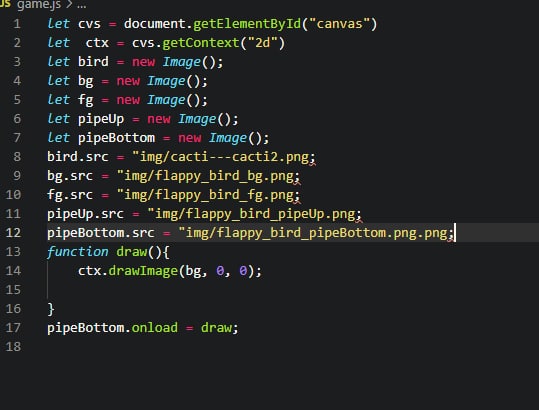The height and width of the screenshot is (410, 539).
Task: Click the breadcrumb ellipsis after game.js
Action: [81, 6]
